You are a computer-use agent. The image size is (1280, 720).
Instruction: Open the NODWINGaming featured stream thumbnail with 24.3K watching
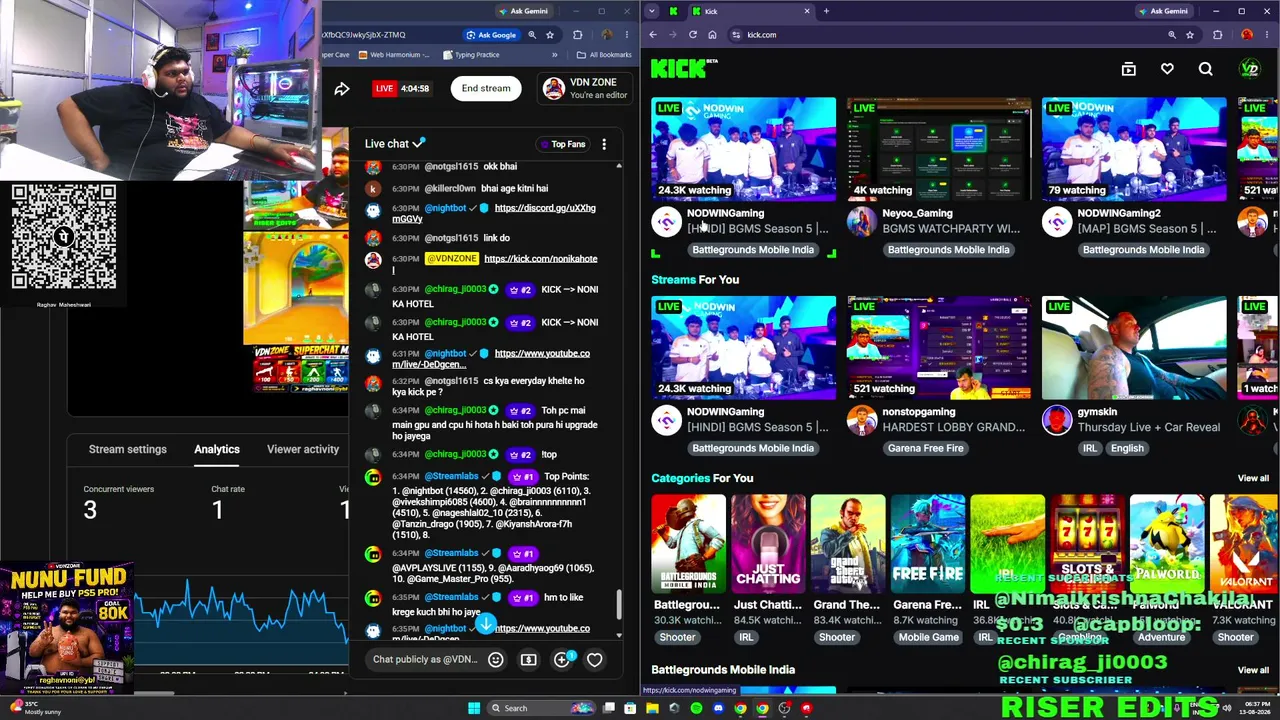tap(743, 149)
